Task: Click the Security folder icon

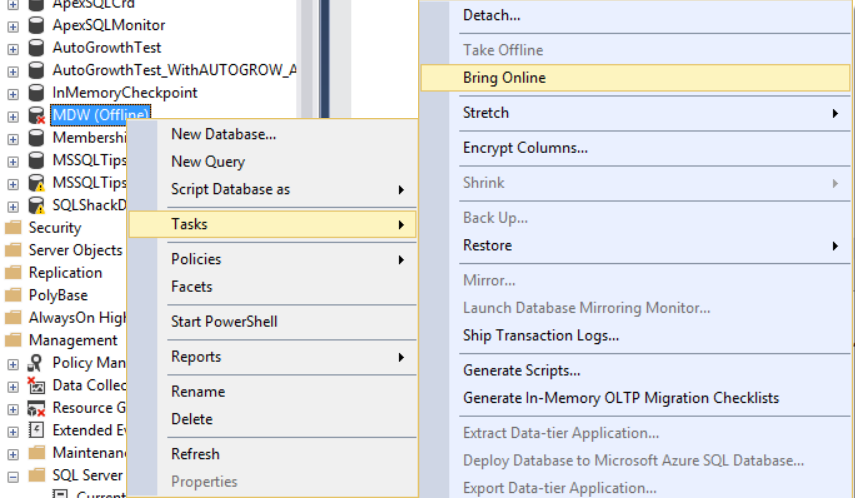Action: pos(13,228)
